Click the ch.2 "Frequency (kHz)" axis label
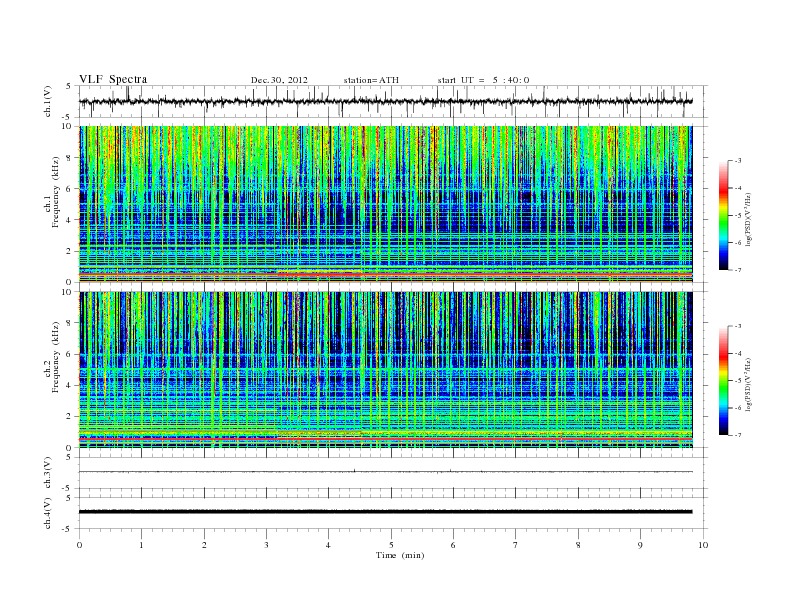The height and width of the screenshot is (612, 792). pyautogui.click(x=56, y=358)
